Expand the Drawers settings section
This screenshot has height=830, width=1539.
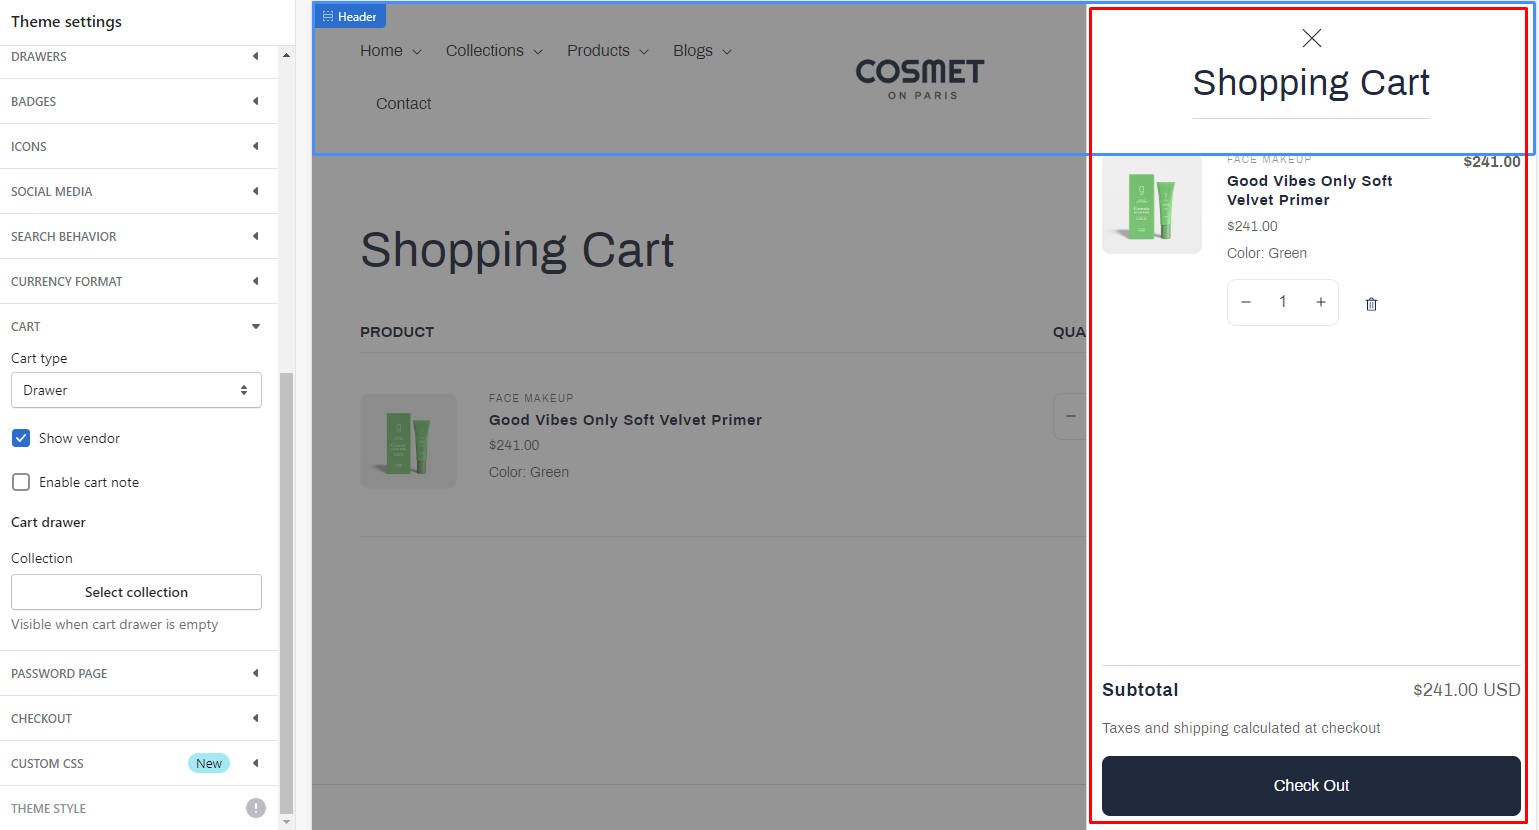click(137, 57)
